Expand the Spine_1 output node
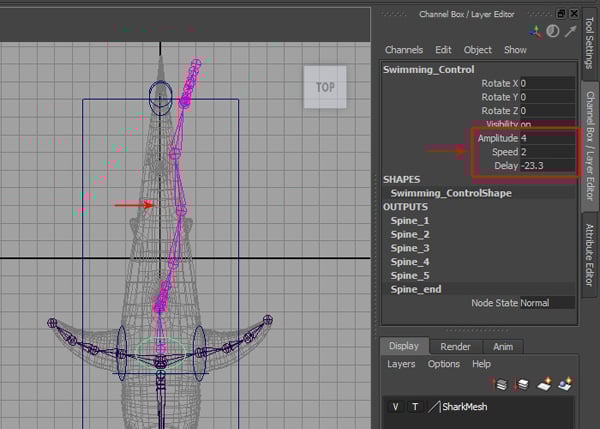This screenshot has height=429, width=600. pos(410,220)
